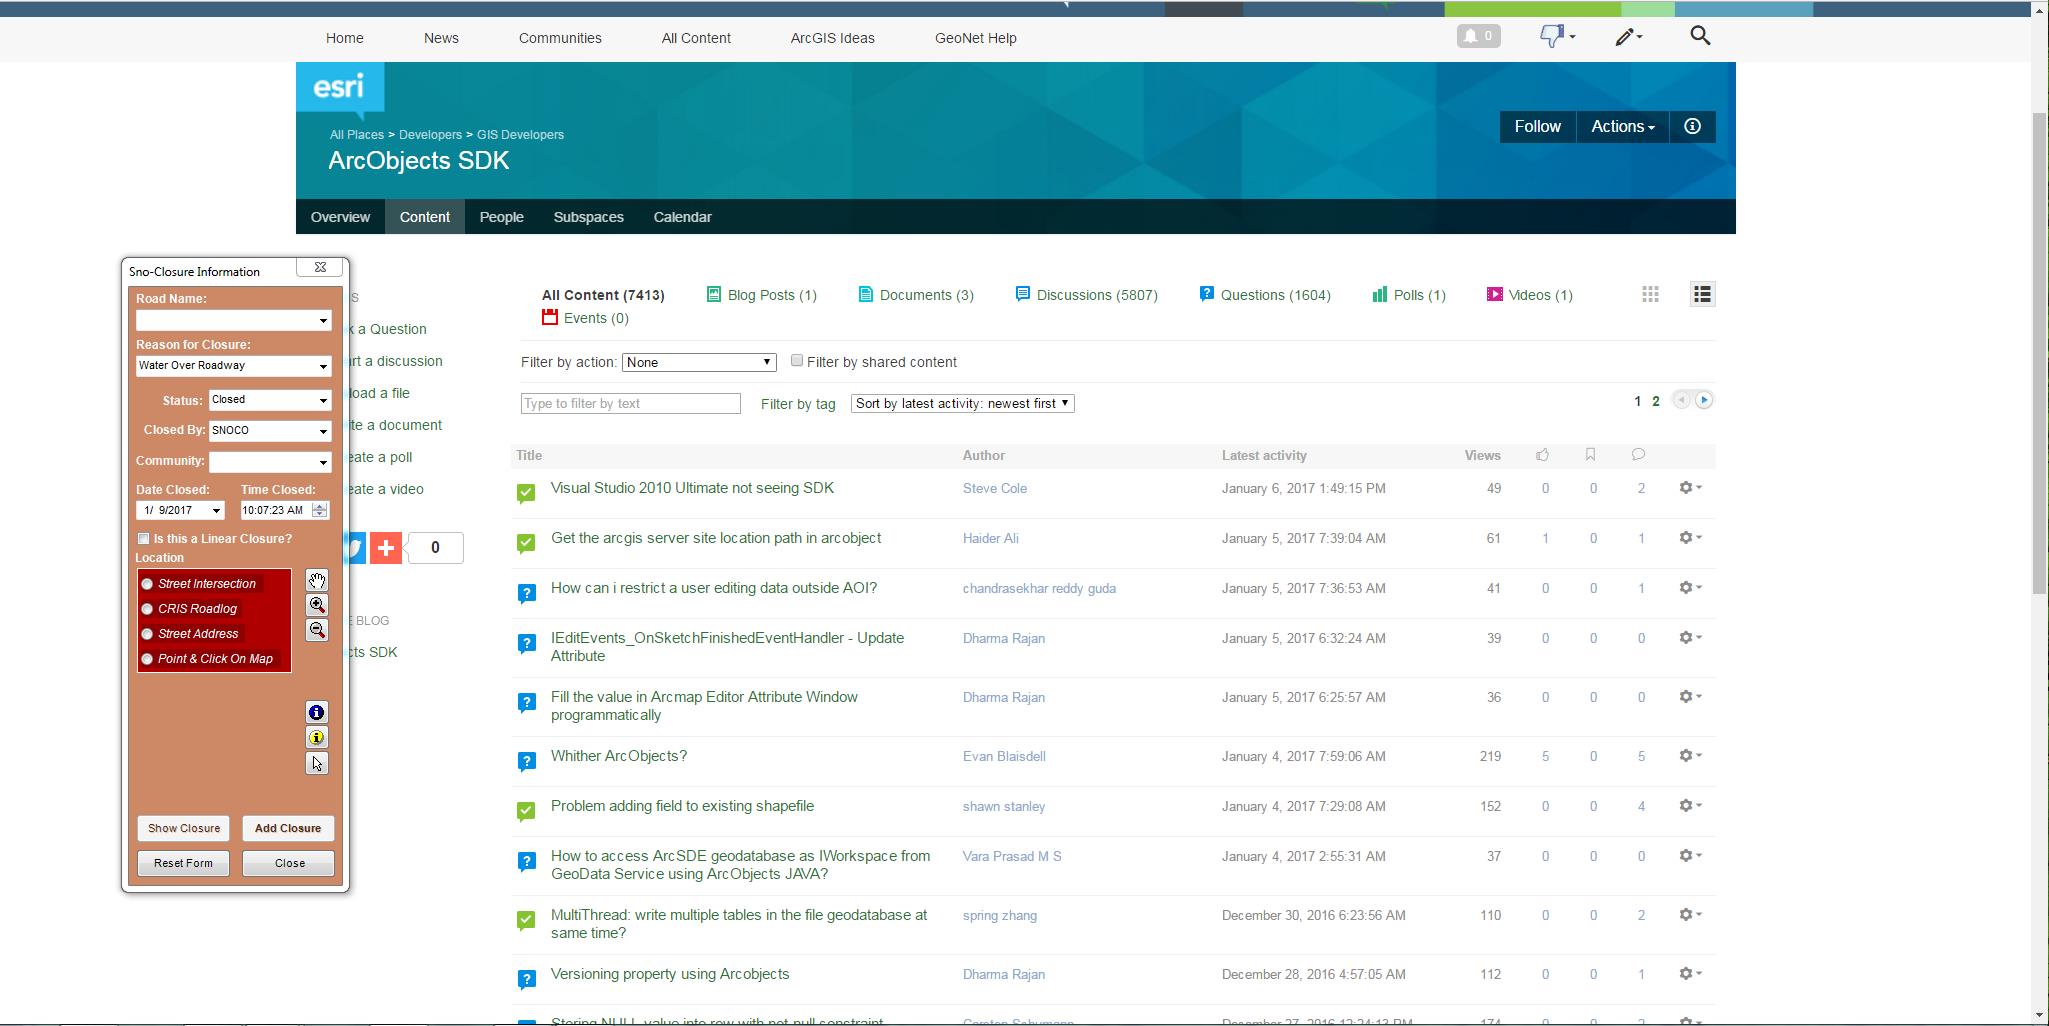Open gear menu for Visual Studio 2010 row

pyautogui.click(x=1690, y=488)
